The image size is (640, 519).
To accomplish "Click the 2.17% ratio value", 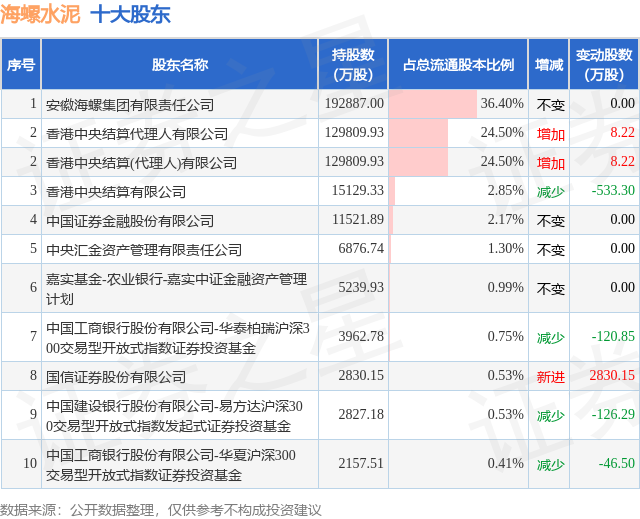I will (x=505, y=219).
